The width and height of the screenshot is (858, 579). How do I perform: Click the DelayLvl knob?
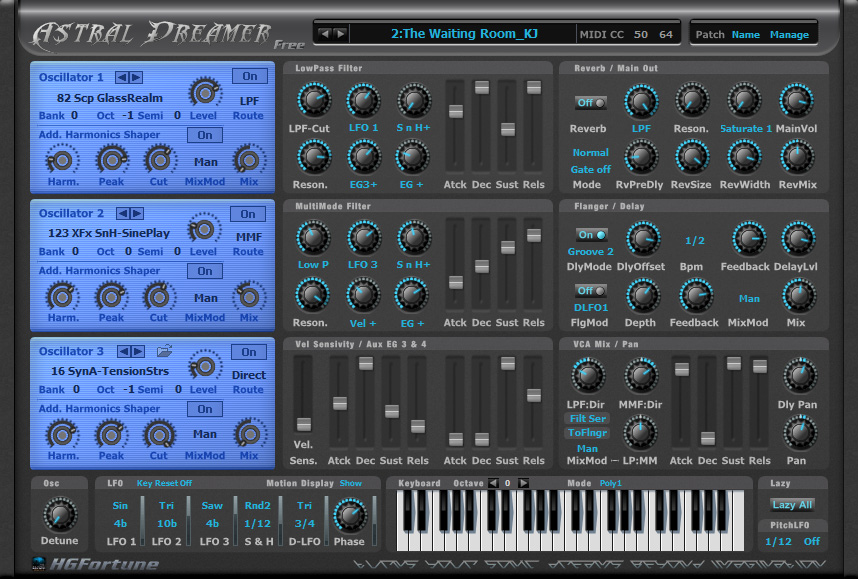coord(798,239)
